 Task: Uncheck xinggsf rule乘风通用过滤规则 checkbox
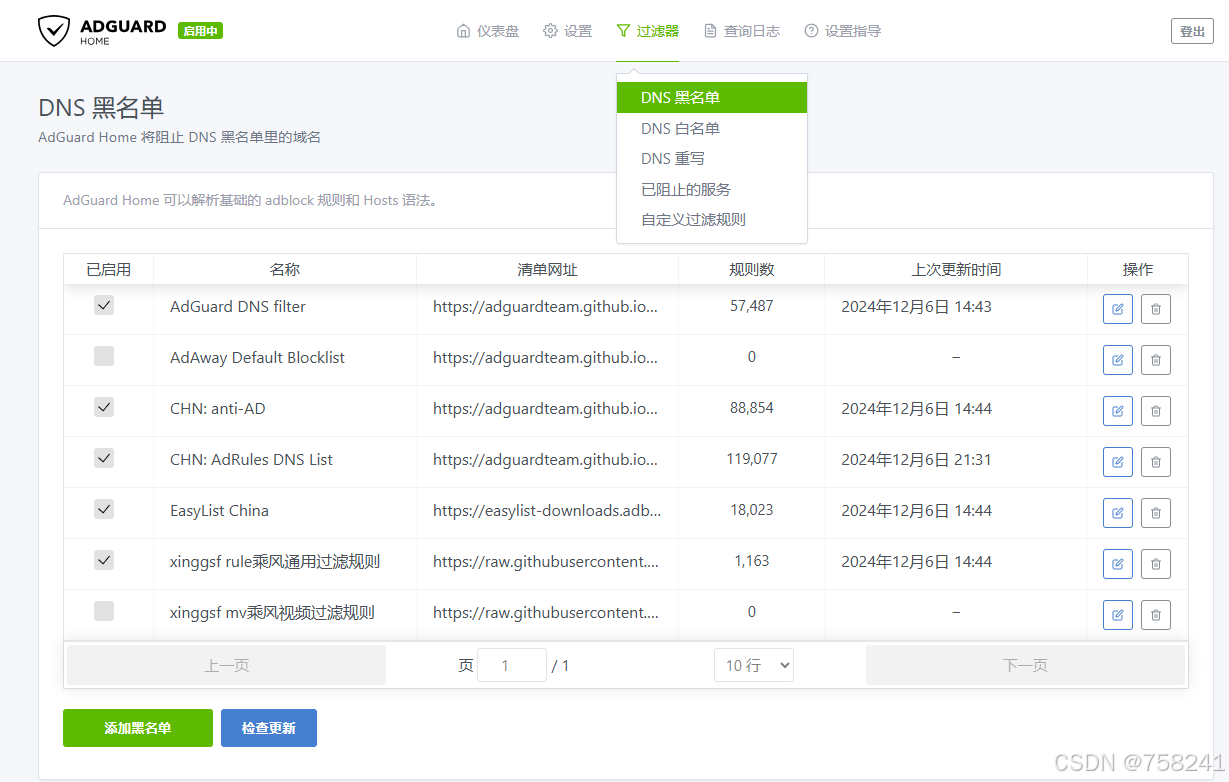(x=104, y=560)
